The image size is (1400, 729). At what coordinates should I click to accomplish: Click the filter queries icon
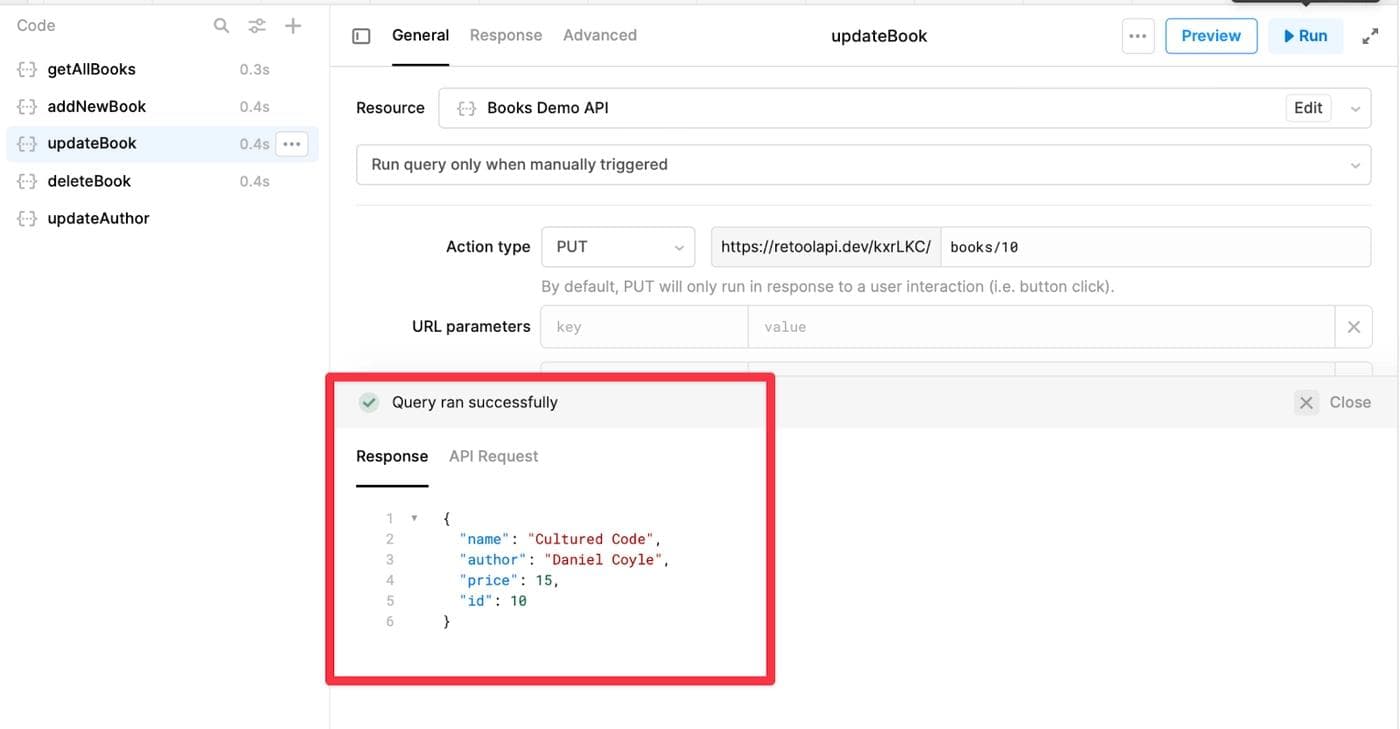[x=256, y=24]
